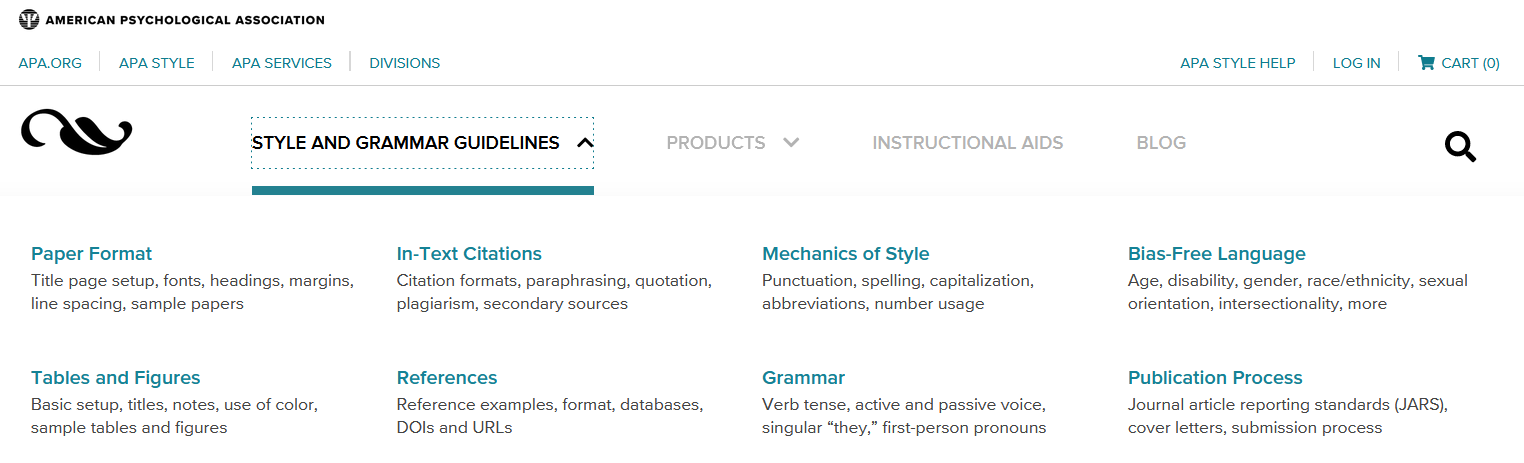Visit the APA Services link
1524x463 pixels.
pyautogui.click(x=281, y=63)
